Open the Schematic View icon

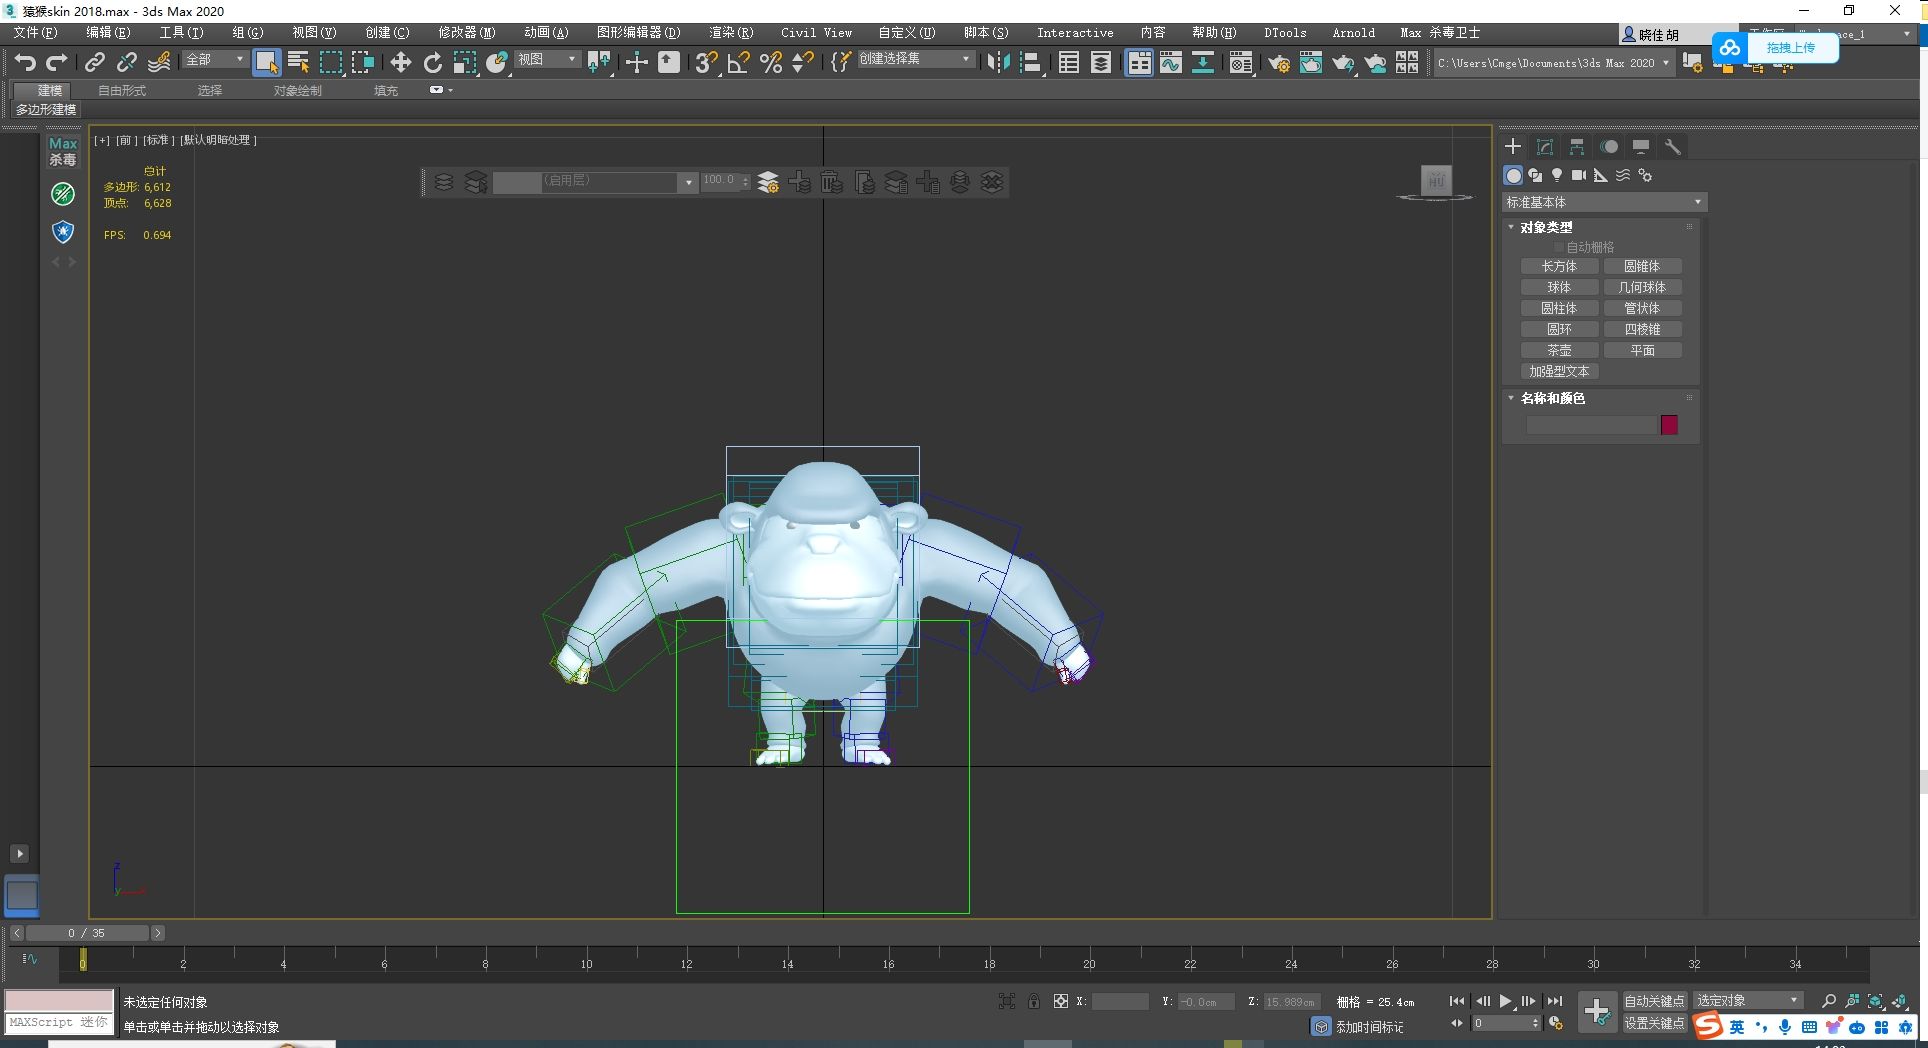(x=1203, y=62)
